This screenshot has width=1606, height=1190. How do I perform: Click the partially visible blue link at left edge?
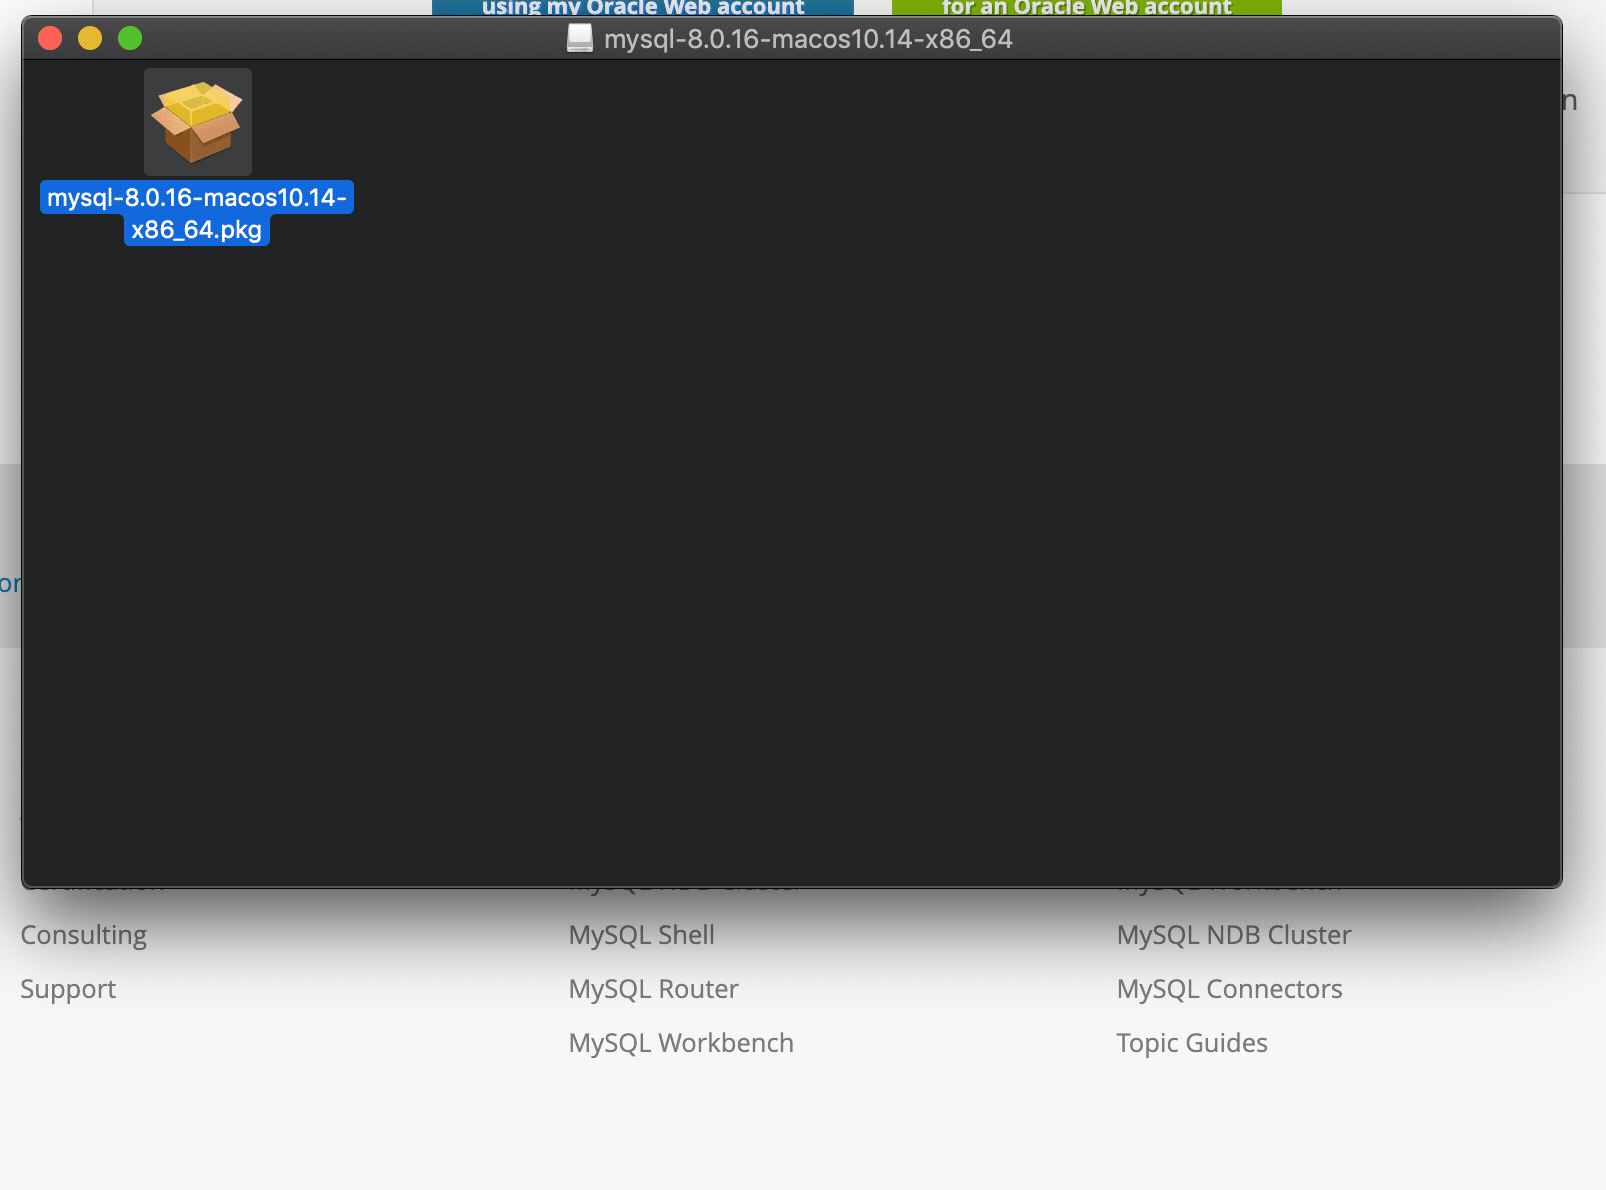pyautogui.click(x=8, y=583)
